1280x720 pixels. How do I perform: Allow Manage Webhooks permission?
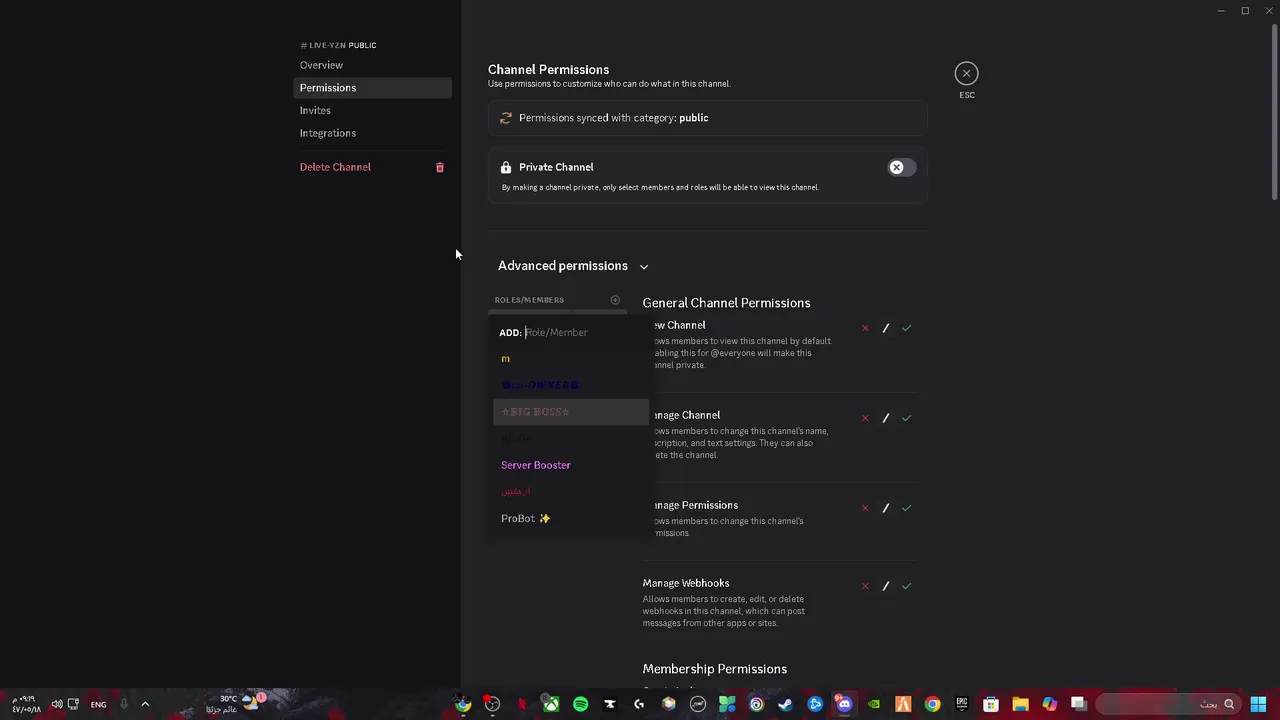[x=906, y=586]
